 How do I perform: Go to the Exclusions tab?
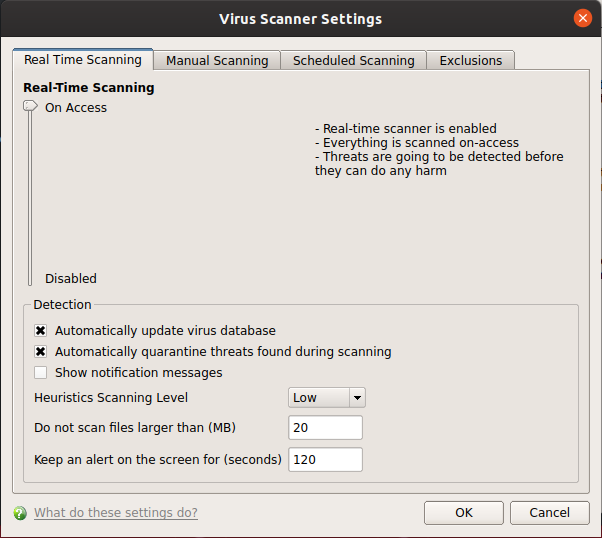(x=471, y=60)
